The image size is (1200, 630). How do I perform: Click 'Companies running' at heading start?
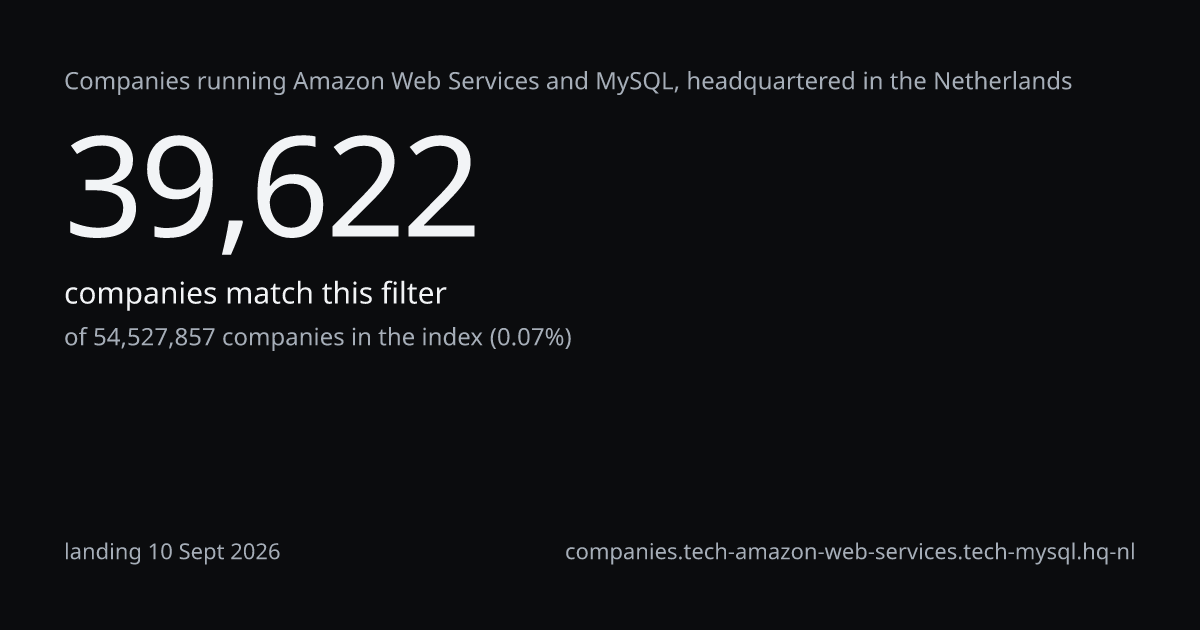point(176,82)
